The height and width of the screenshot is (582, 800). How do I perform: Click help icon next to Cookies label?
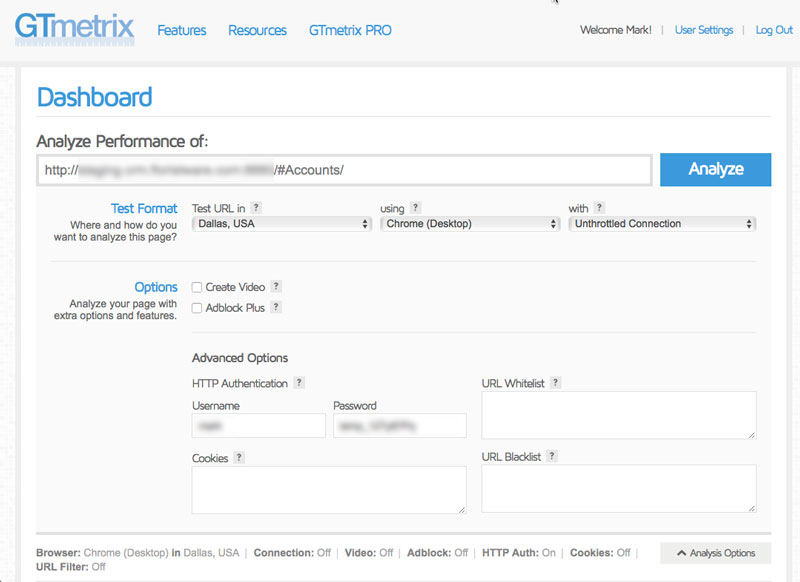(239, 458)
